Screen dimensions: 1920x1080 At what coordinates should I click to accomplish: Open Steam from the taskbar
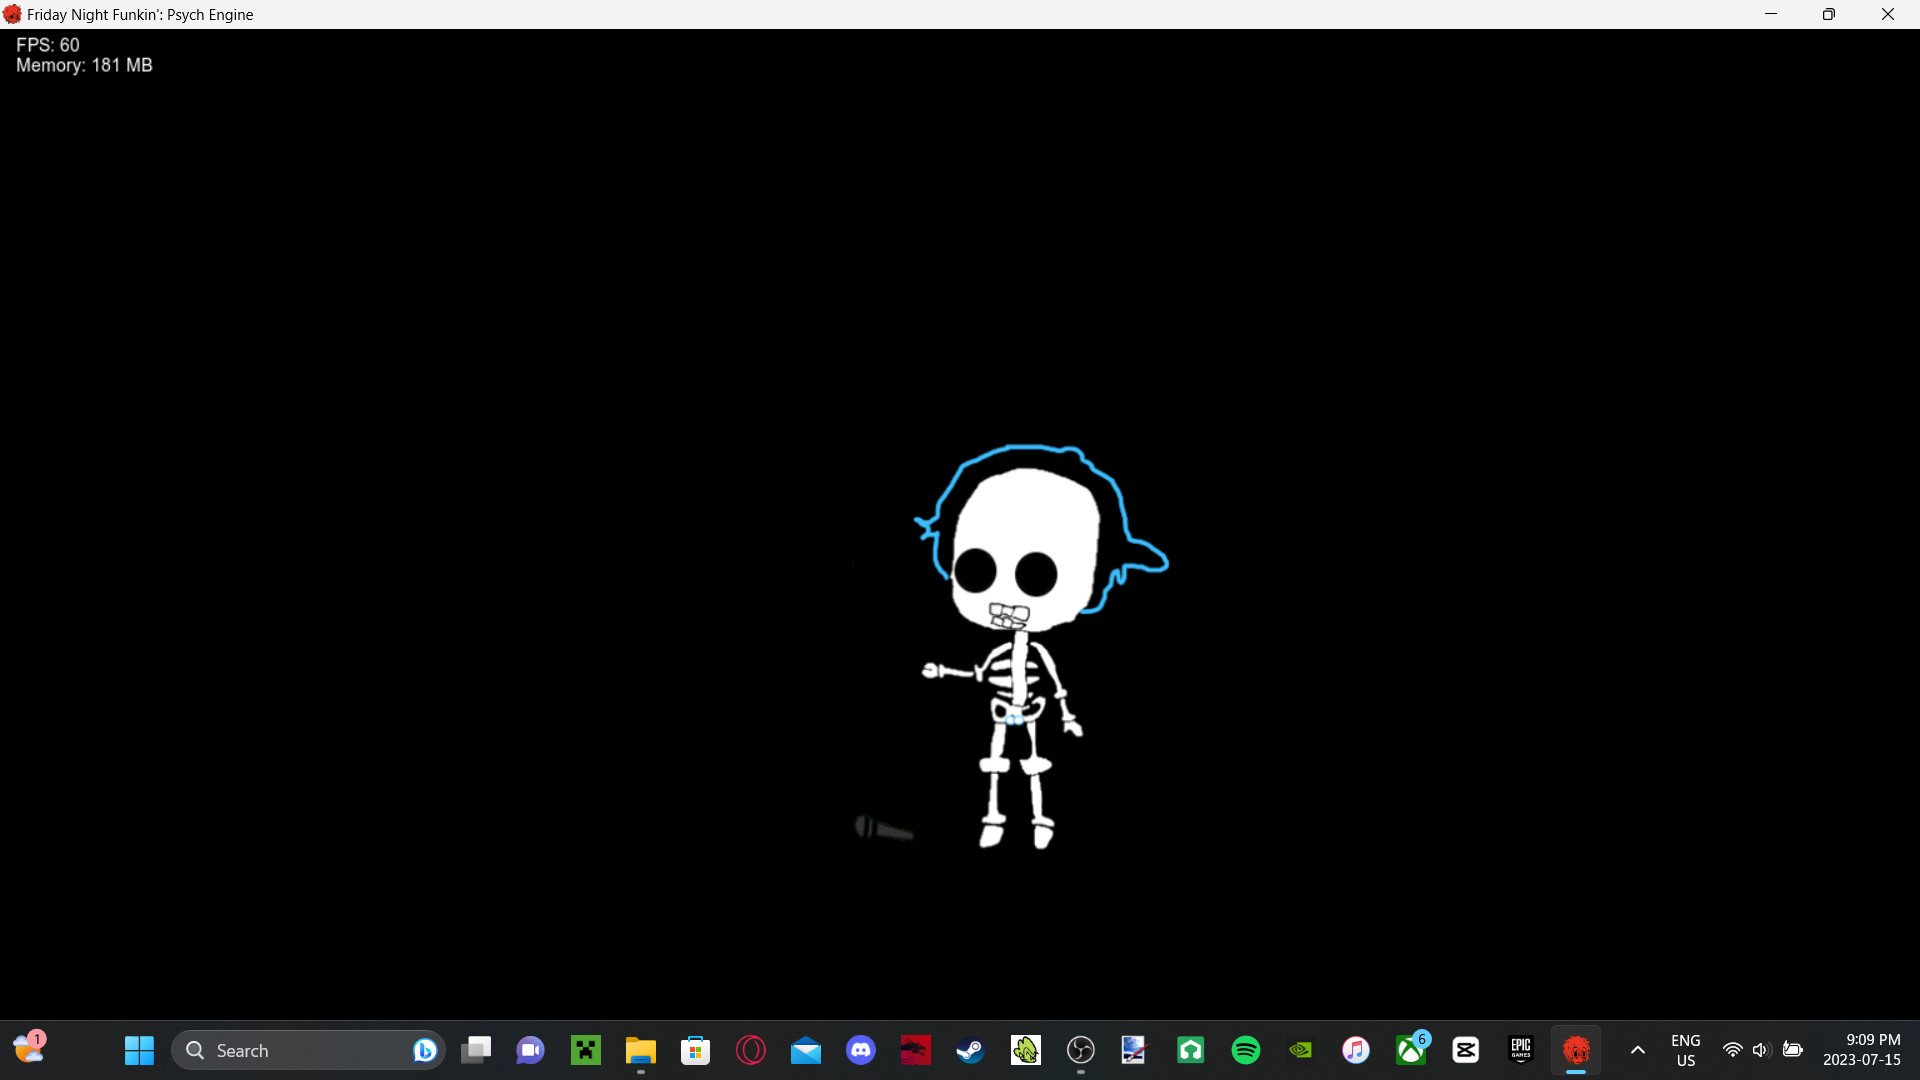(970, 1050)
